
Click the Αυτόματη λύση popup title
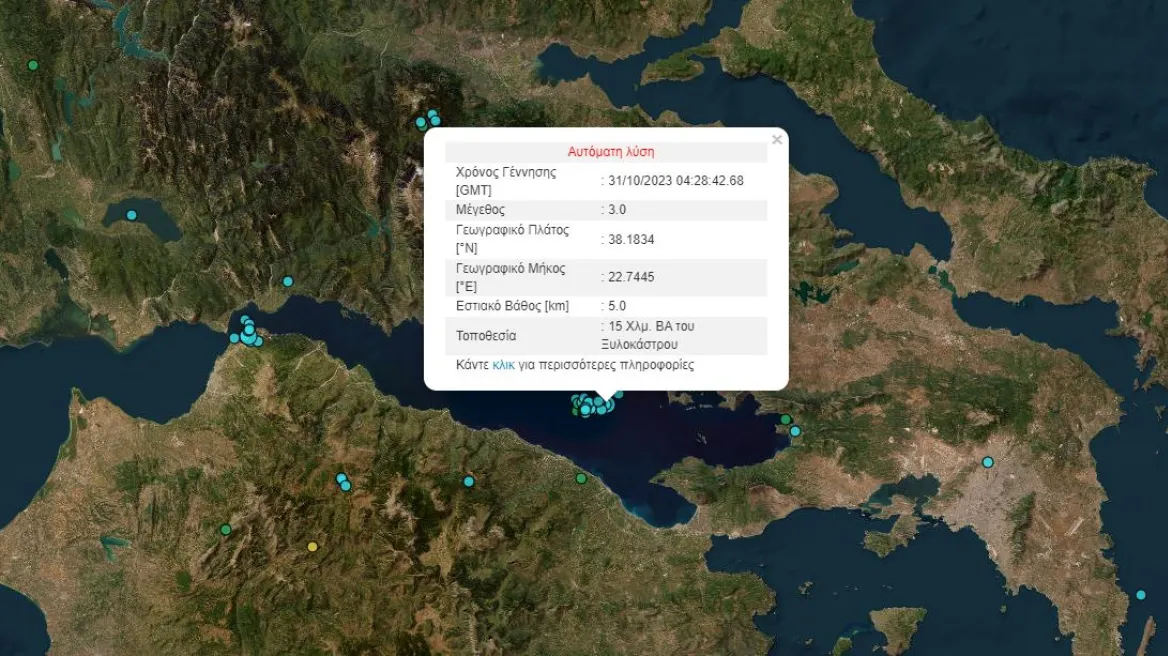coord(611,151)
